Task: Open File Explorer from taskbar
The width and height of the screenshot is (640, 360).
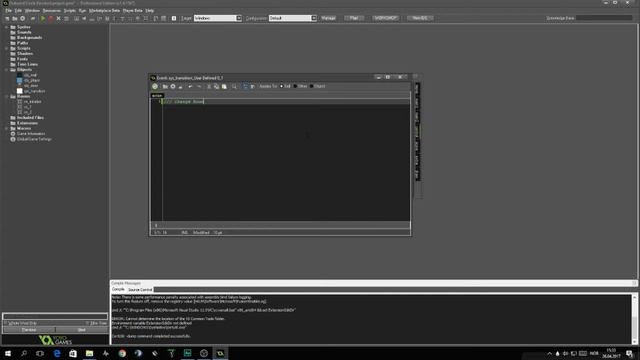Action: point(89,353)
